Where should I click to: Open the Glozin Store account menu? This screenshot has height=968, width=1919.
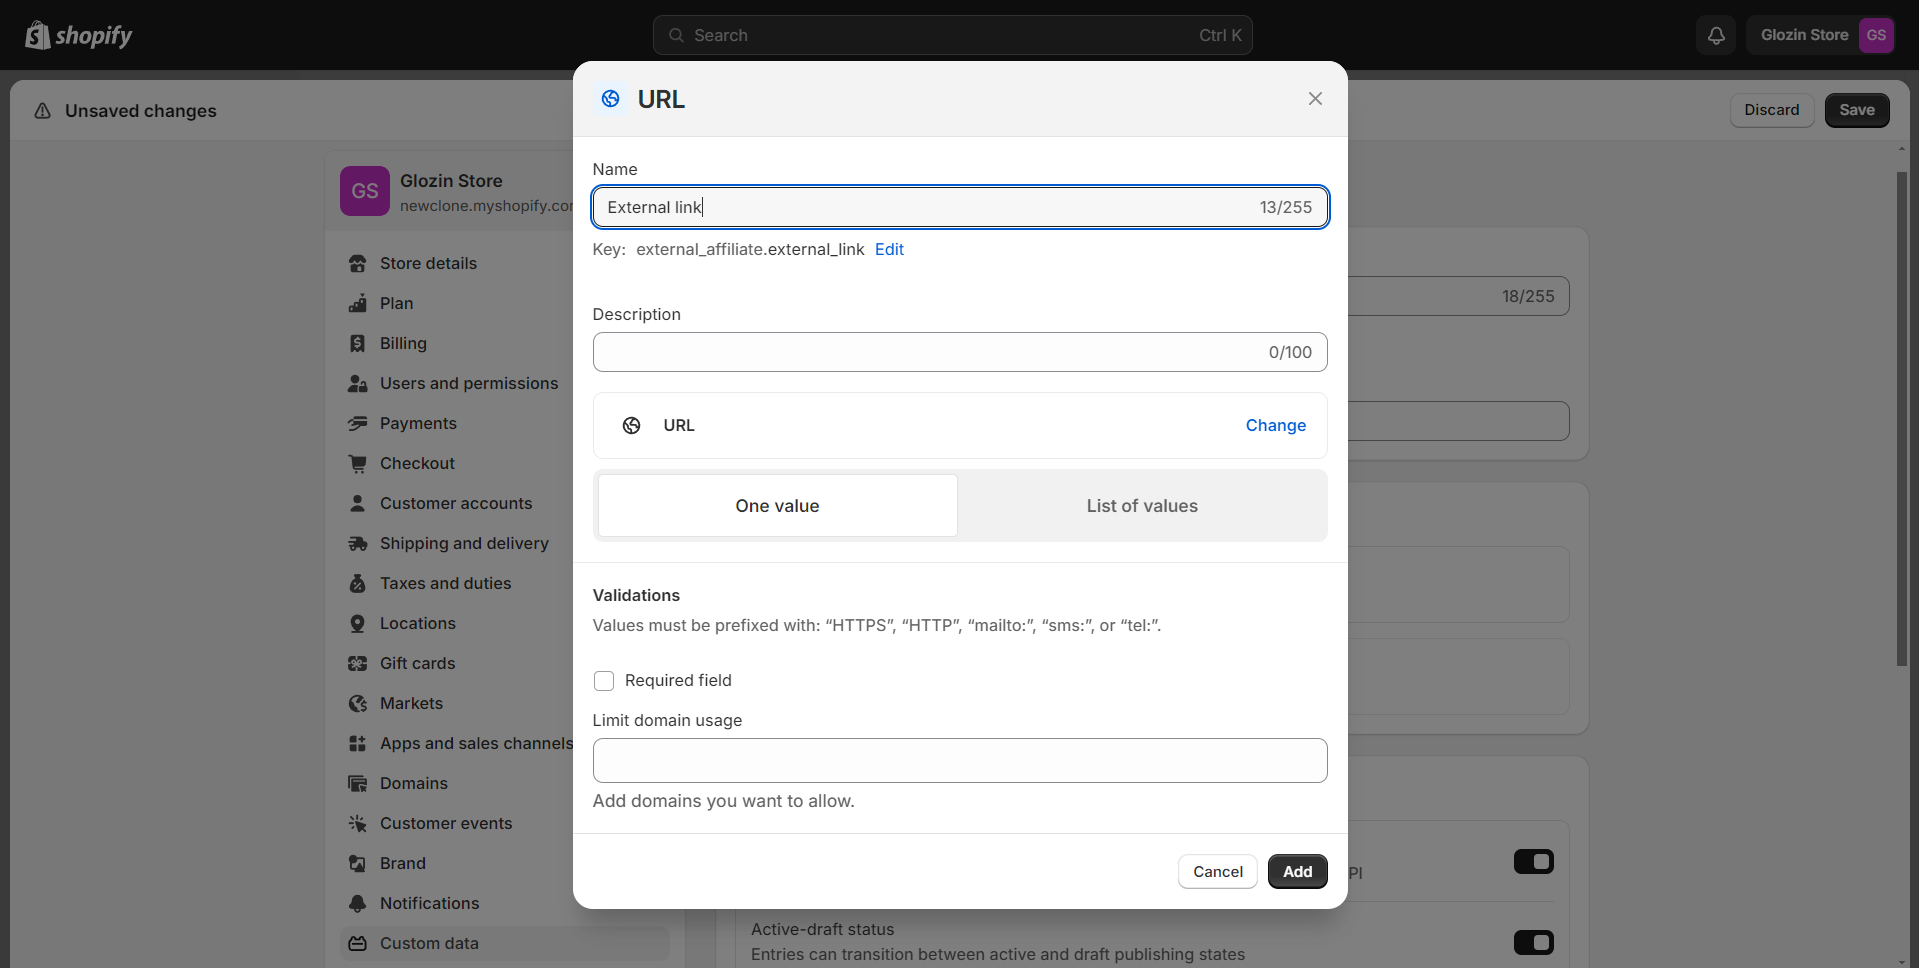coord(1820,35)
